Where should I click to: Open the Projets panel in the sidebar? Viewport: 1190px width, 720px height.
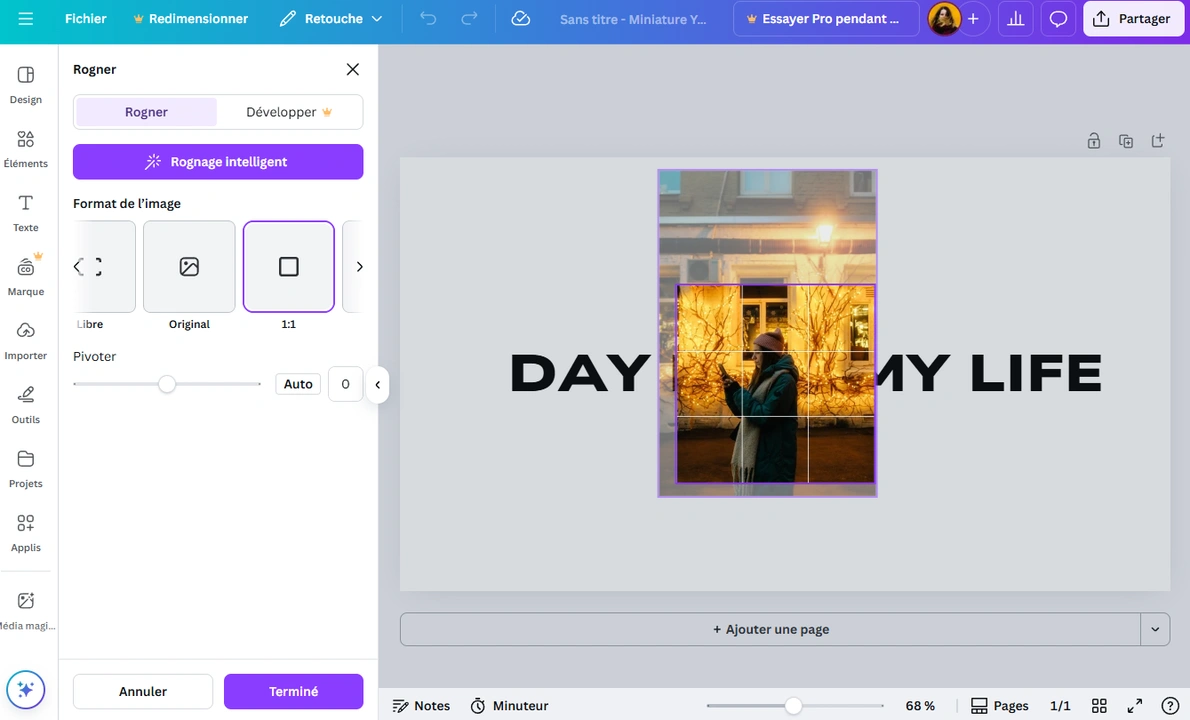[25, 468]
